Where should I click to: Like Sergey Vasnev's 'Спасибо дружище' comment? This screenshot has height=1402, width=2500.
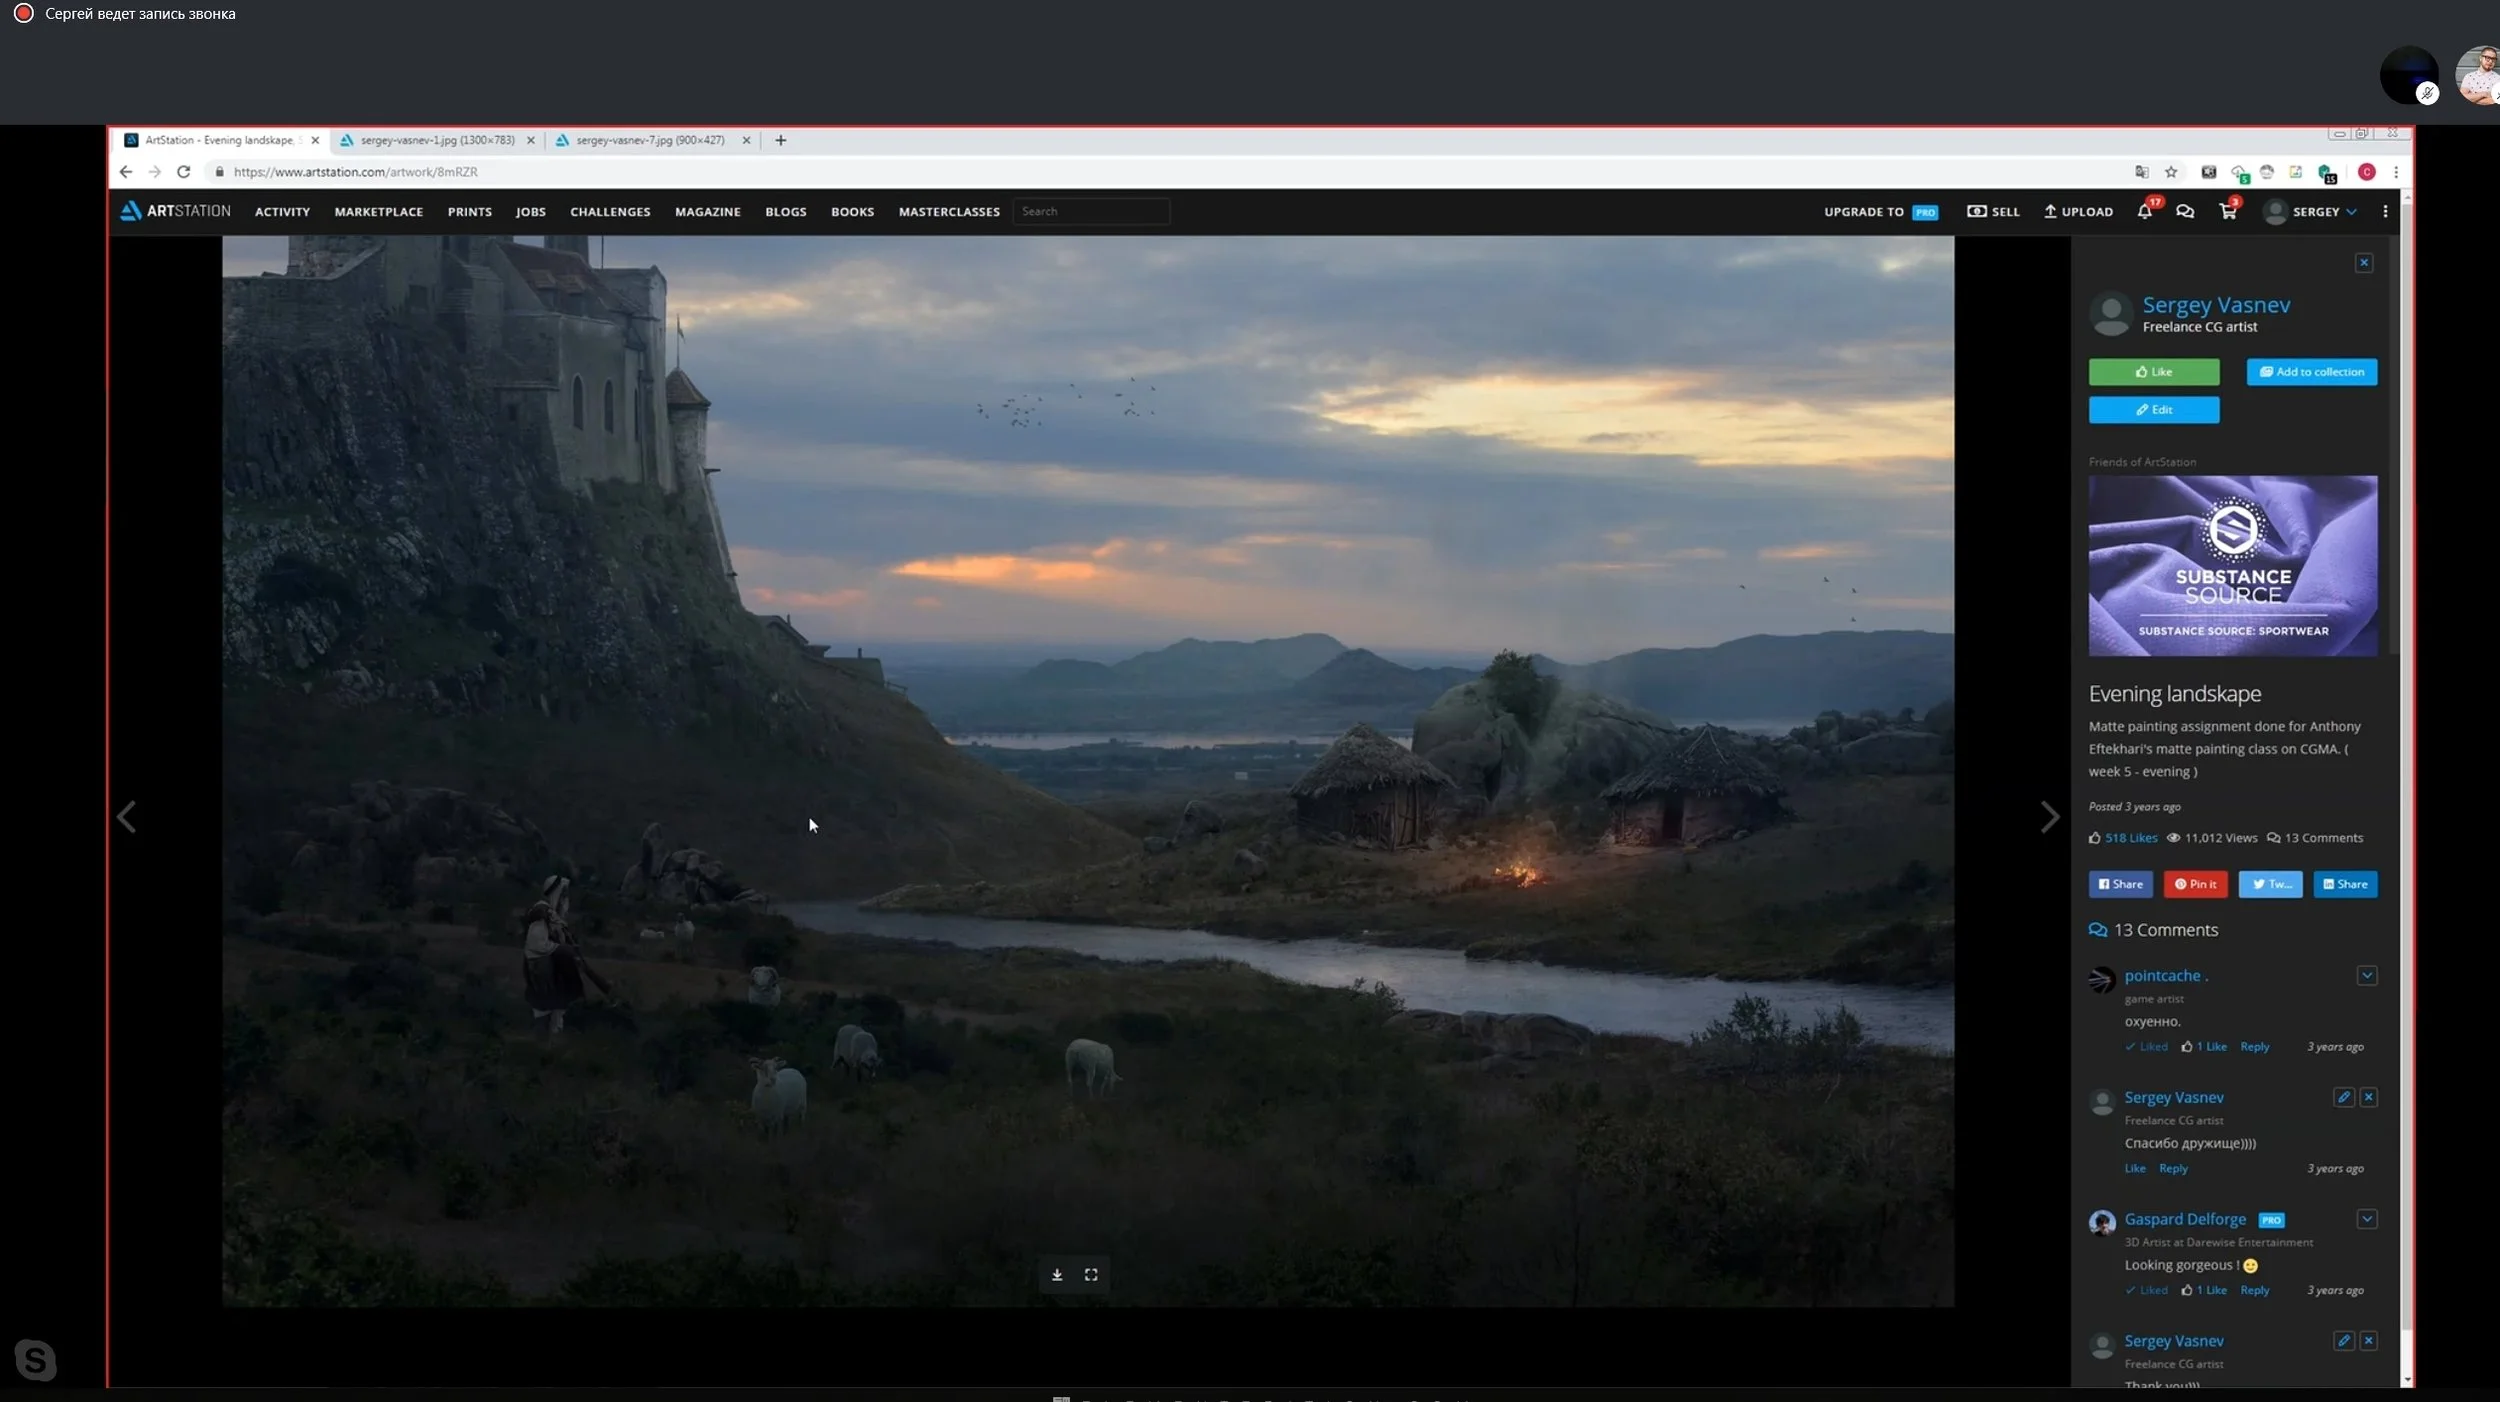point(2135,1168)
